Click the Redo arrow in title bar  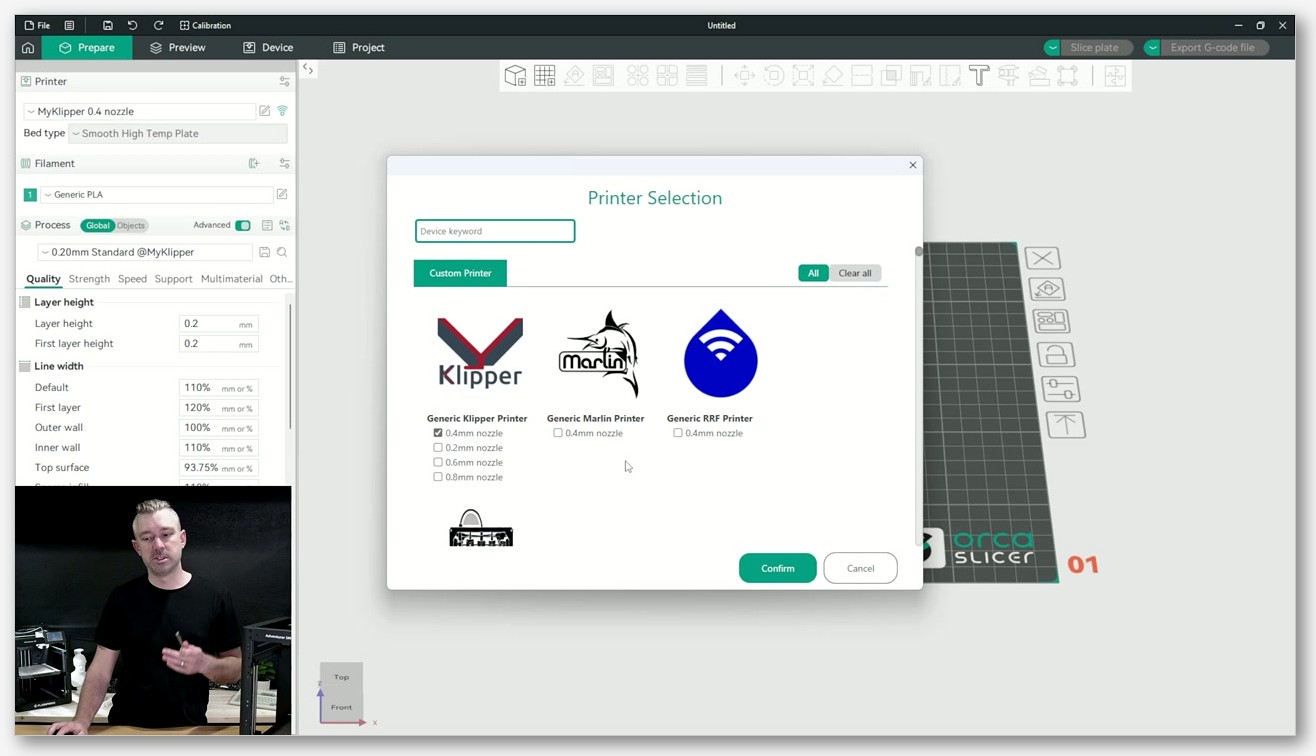158,25
